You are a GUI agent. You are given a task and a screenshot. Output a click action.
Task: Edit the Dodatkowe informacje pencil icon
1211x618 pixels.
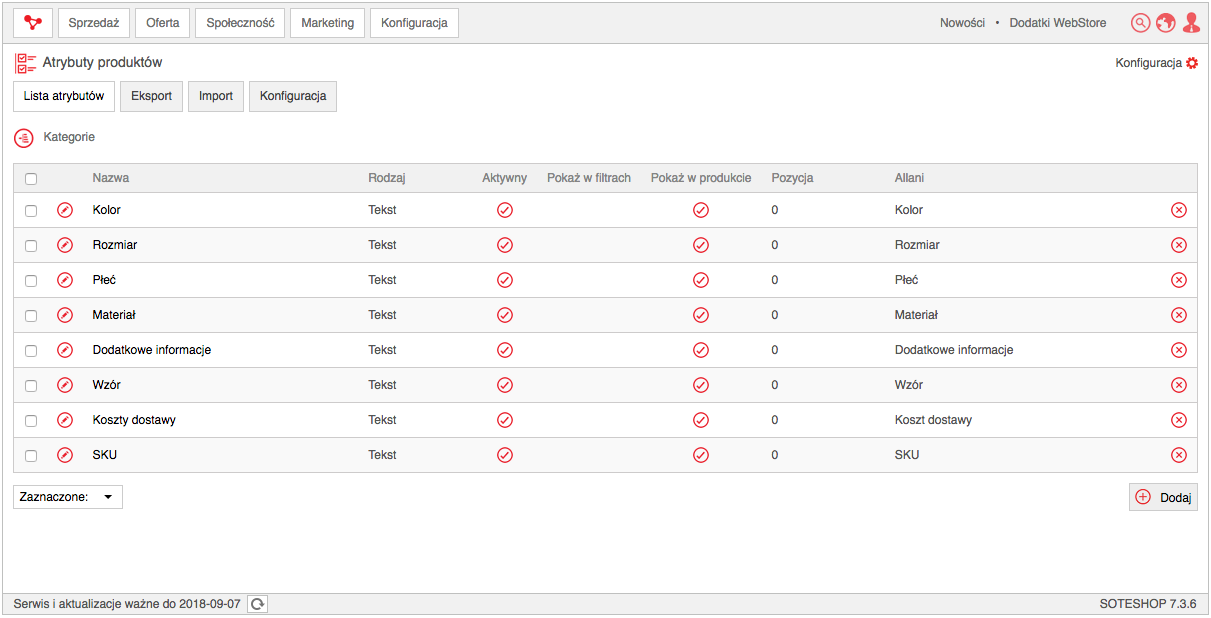(x=65, y=350)
